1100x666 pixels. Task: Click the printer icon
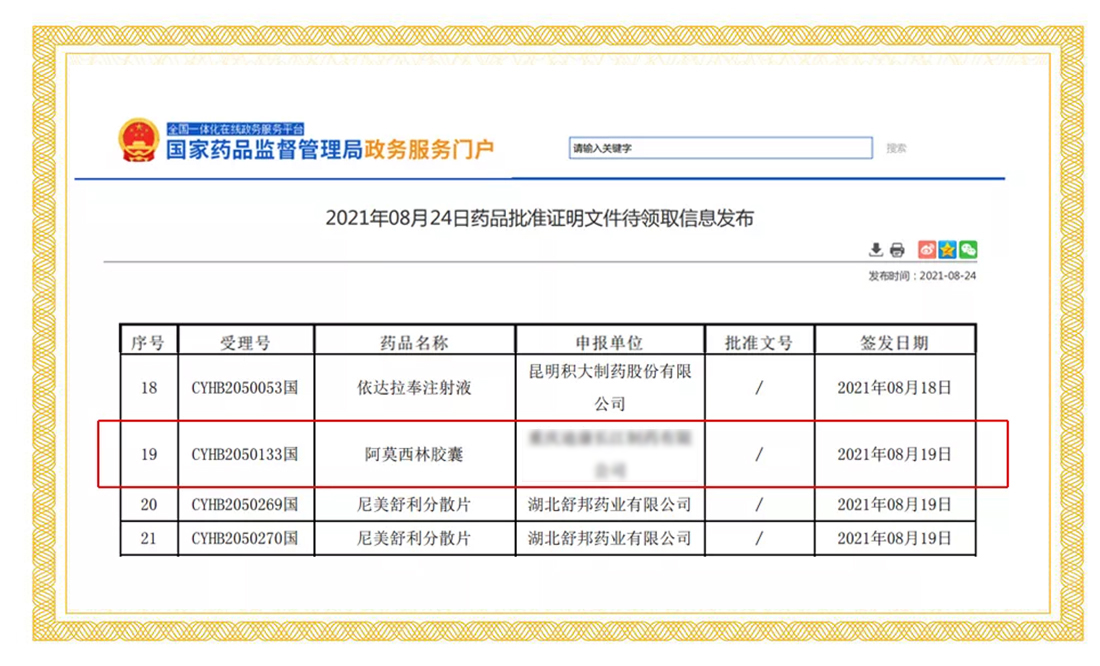tap(897, 250)
